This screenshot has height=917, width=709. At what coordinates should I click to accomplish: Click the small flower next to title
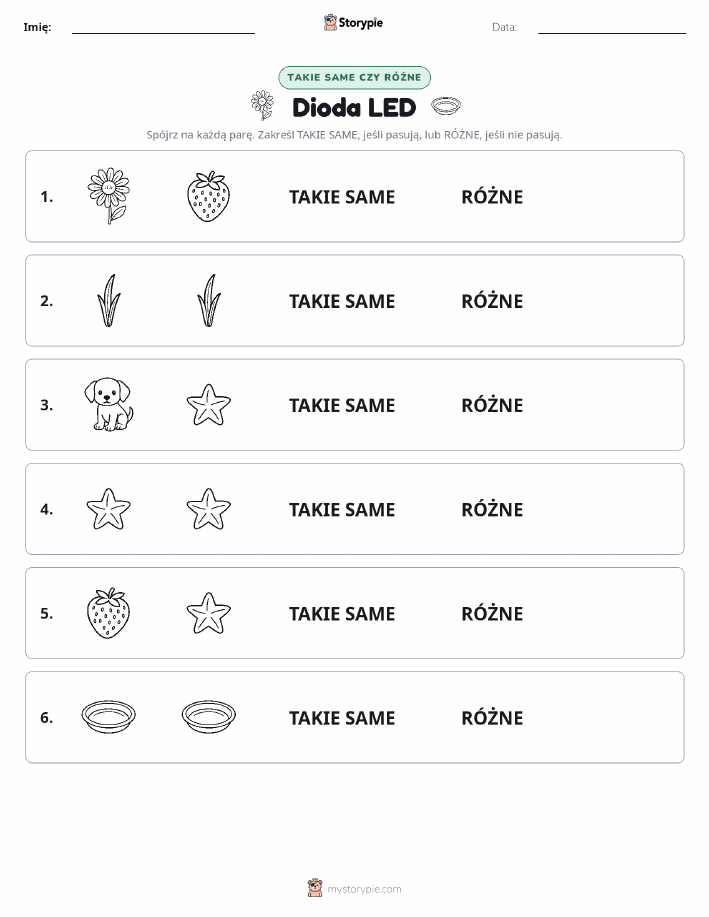[x=262, y=105]
